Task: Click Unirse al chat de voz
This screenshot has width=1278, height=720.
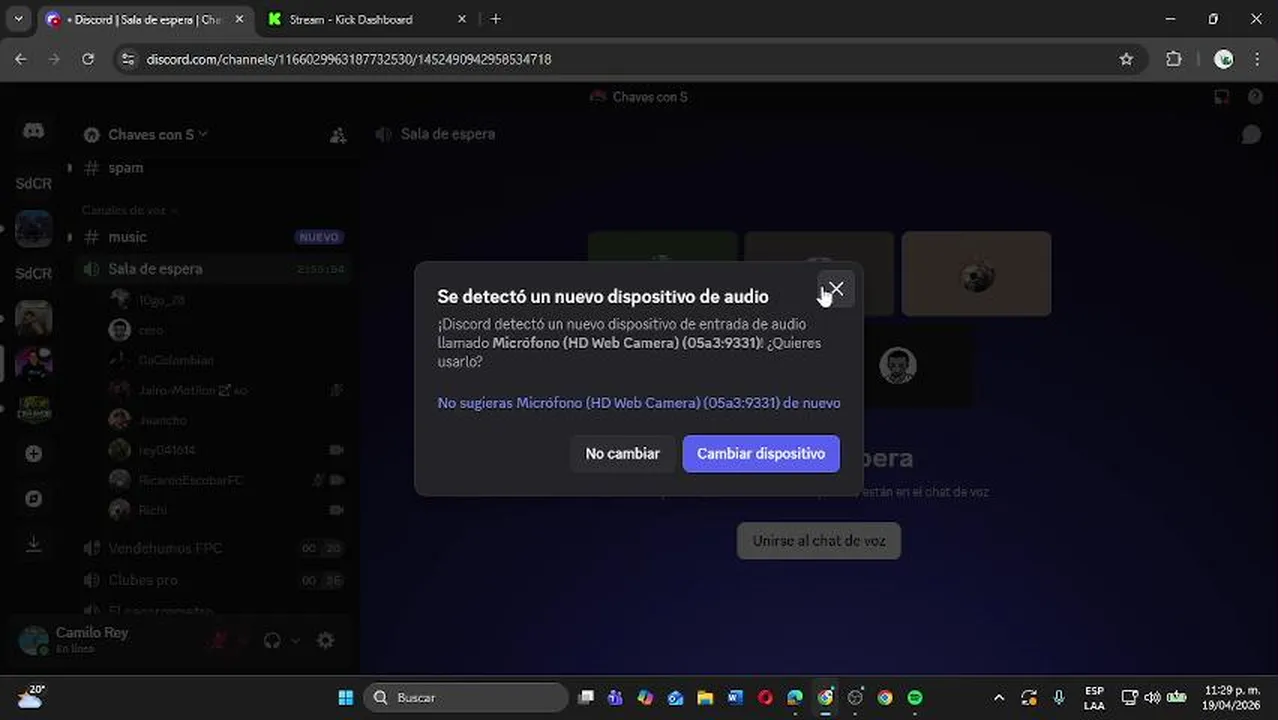Action: 819,541
